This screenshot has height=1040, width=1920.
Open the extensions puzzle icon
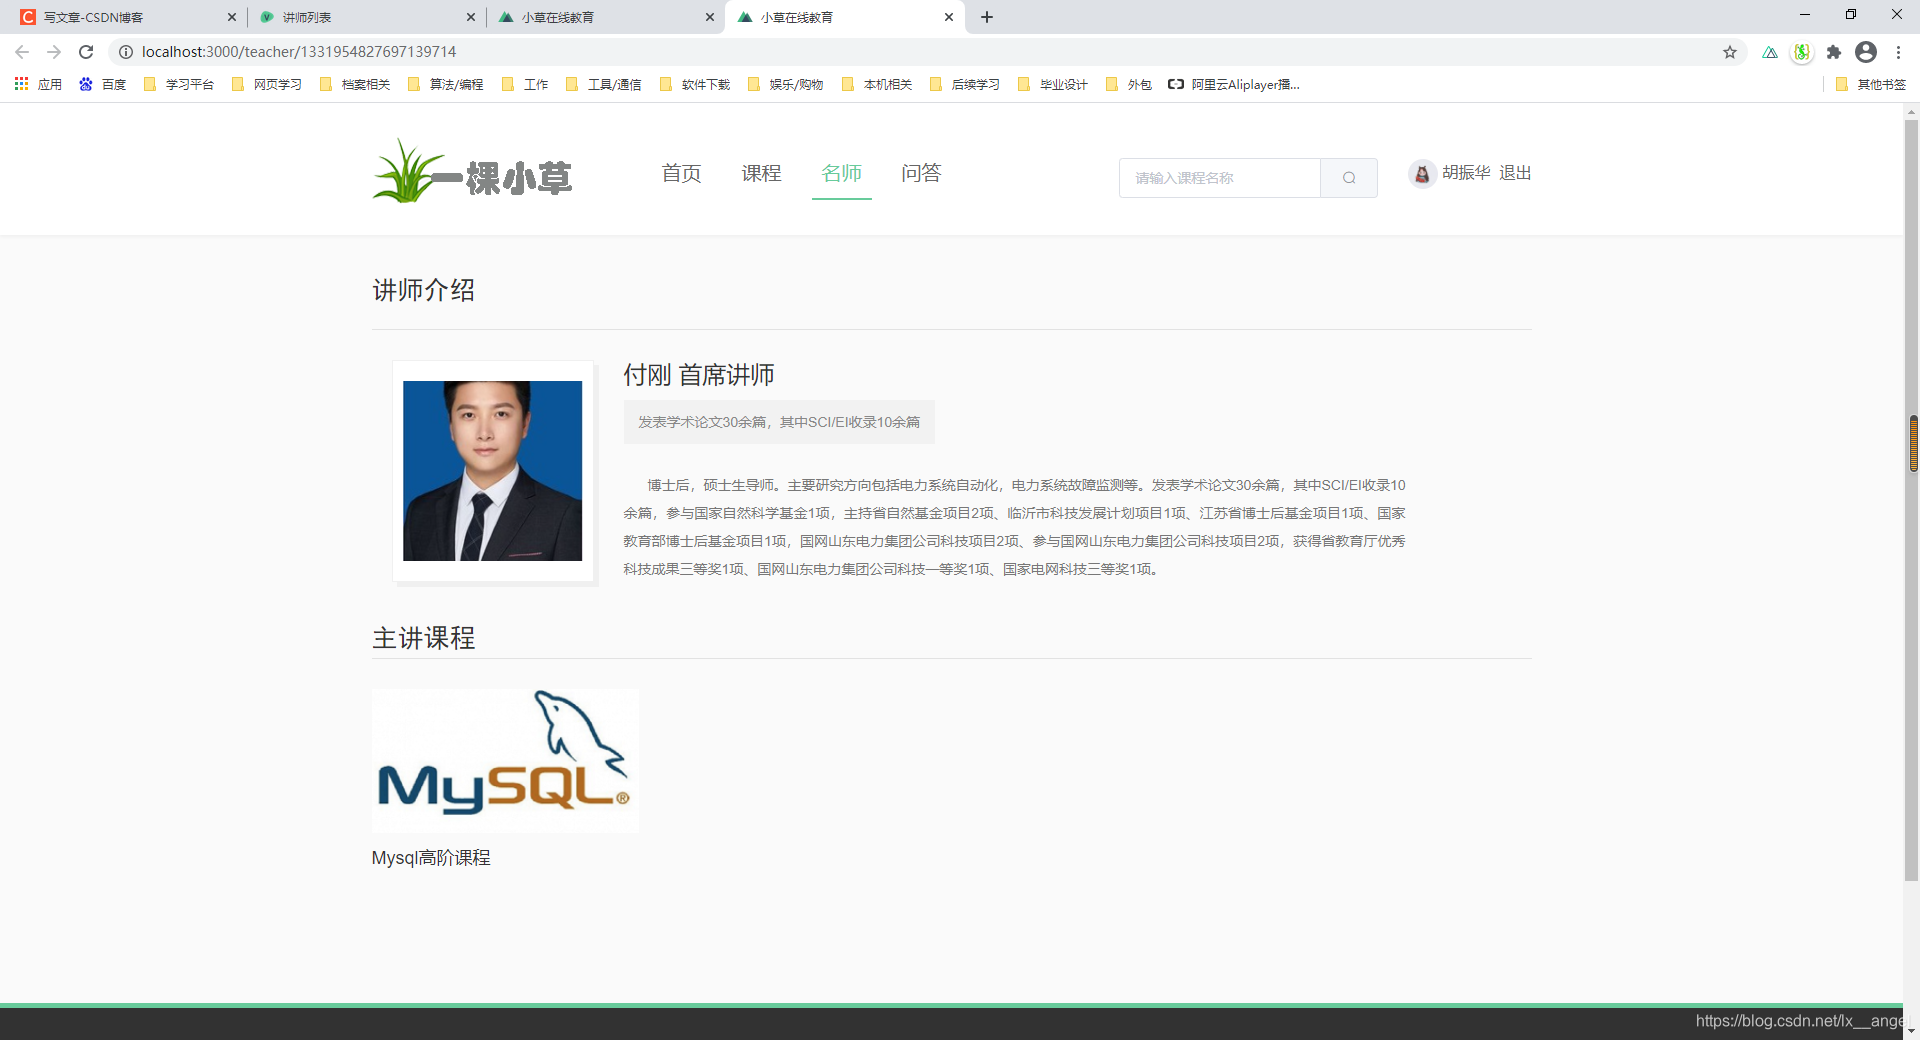[x=1834, y=52]
